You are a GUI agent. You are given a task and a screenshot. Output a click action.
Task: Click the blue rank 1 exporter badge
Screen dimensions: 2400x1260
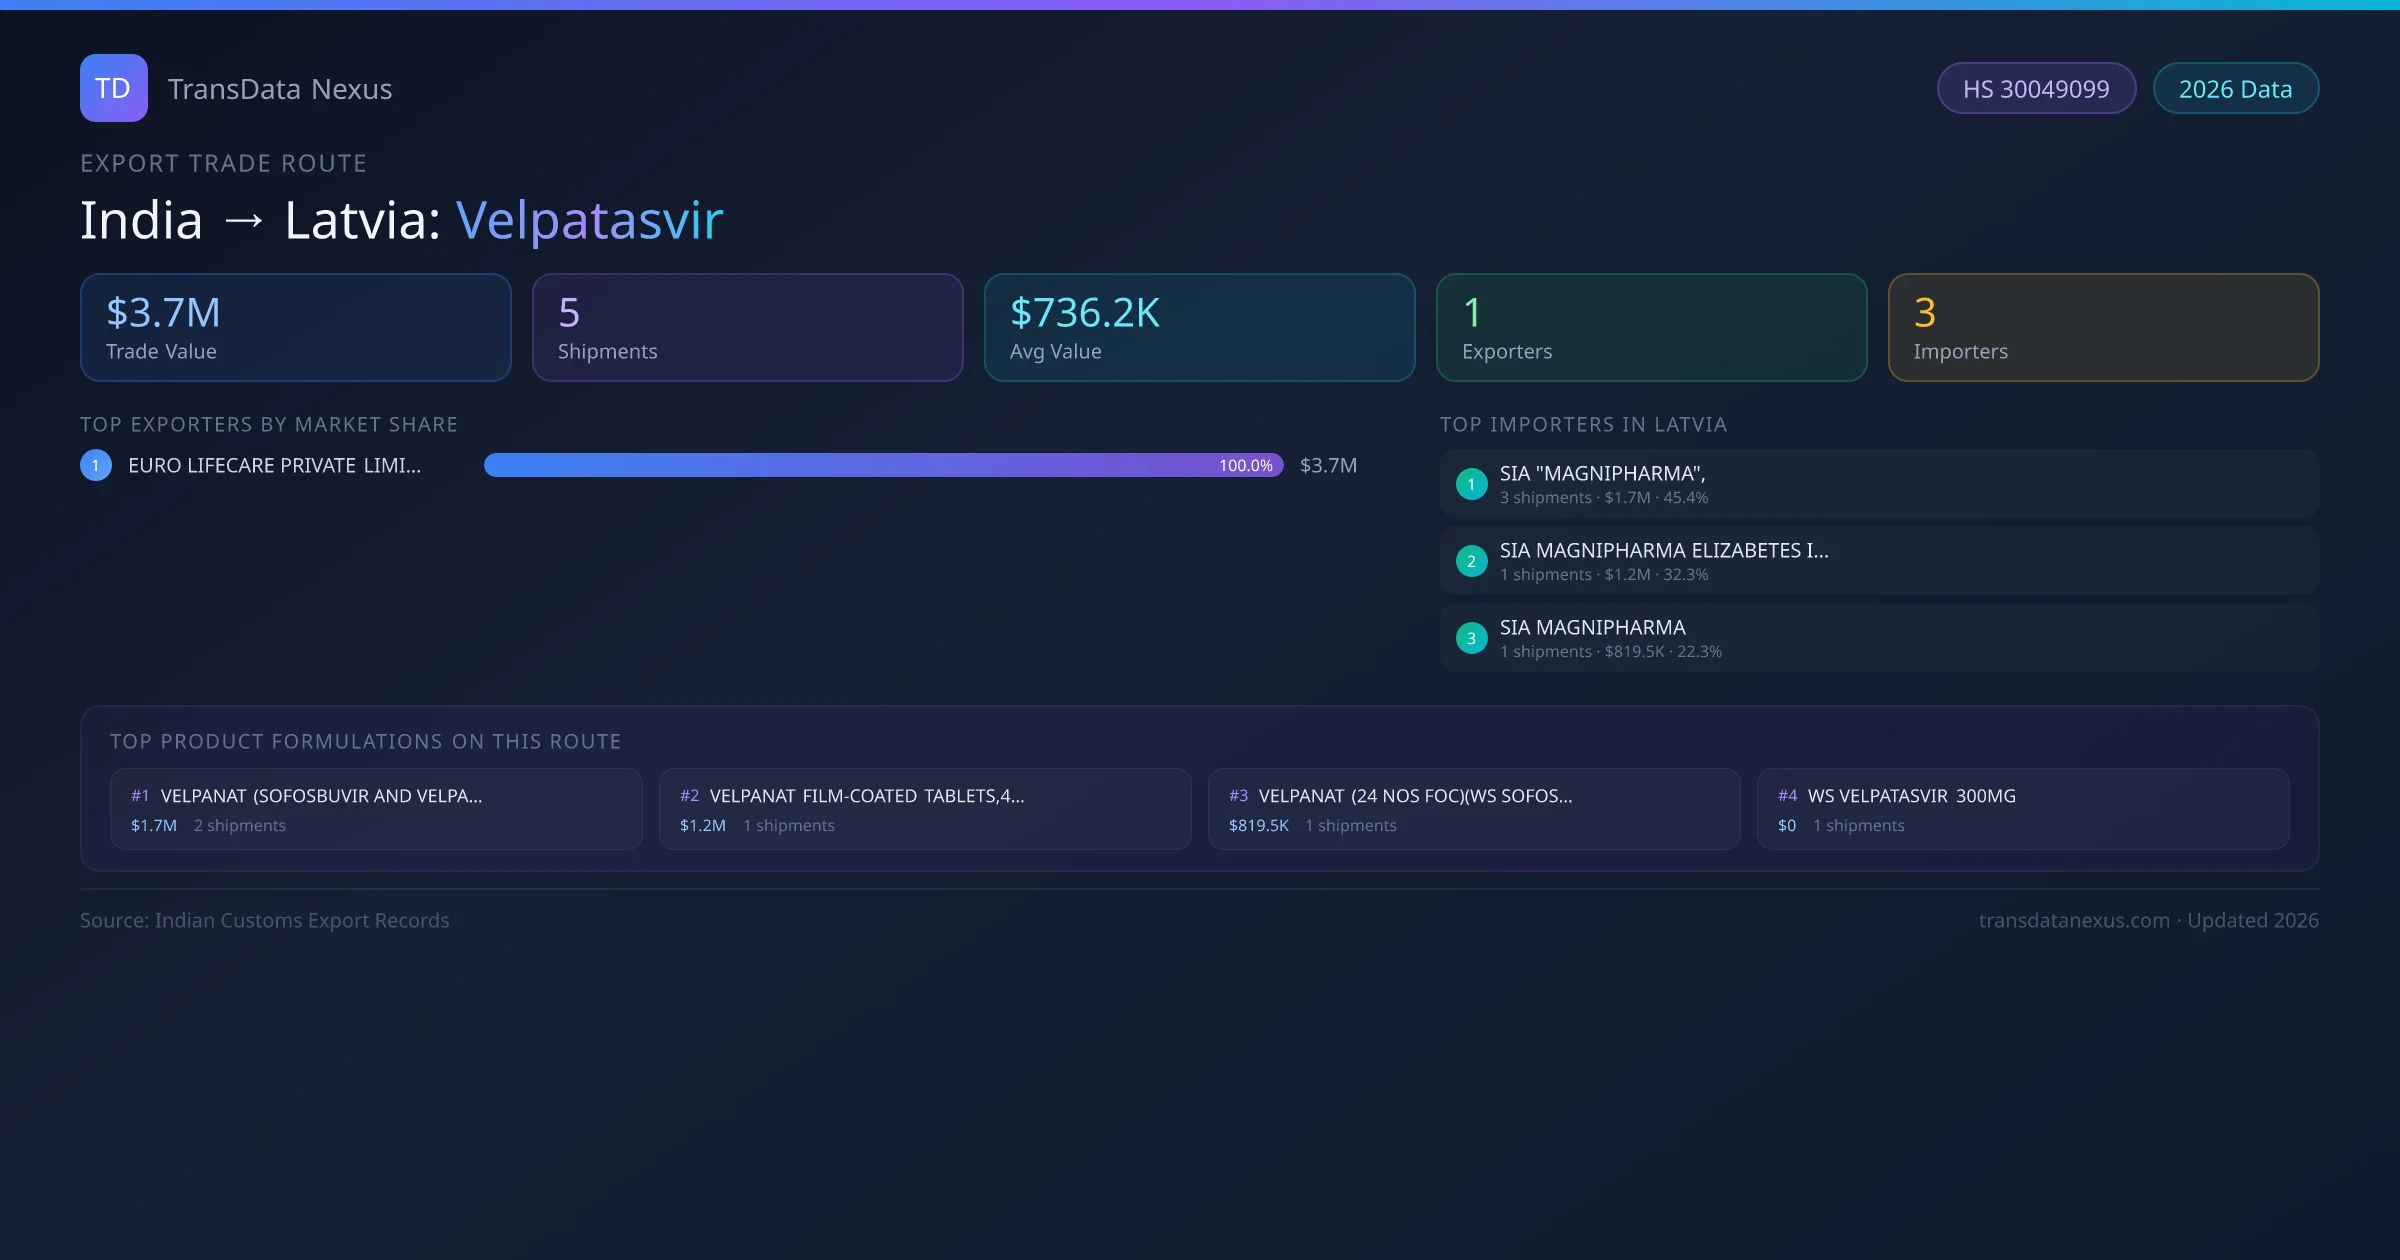96,465
